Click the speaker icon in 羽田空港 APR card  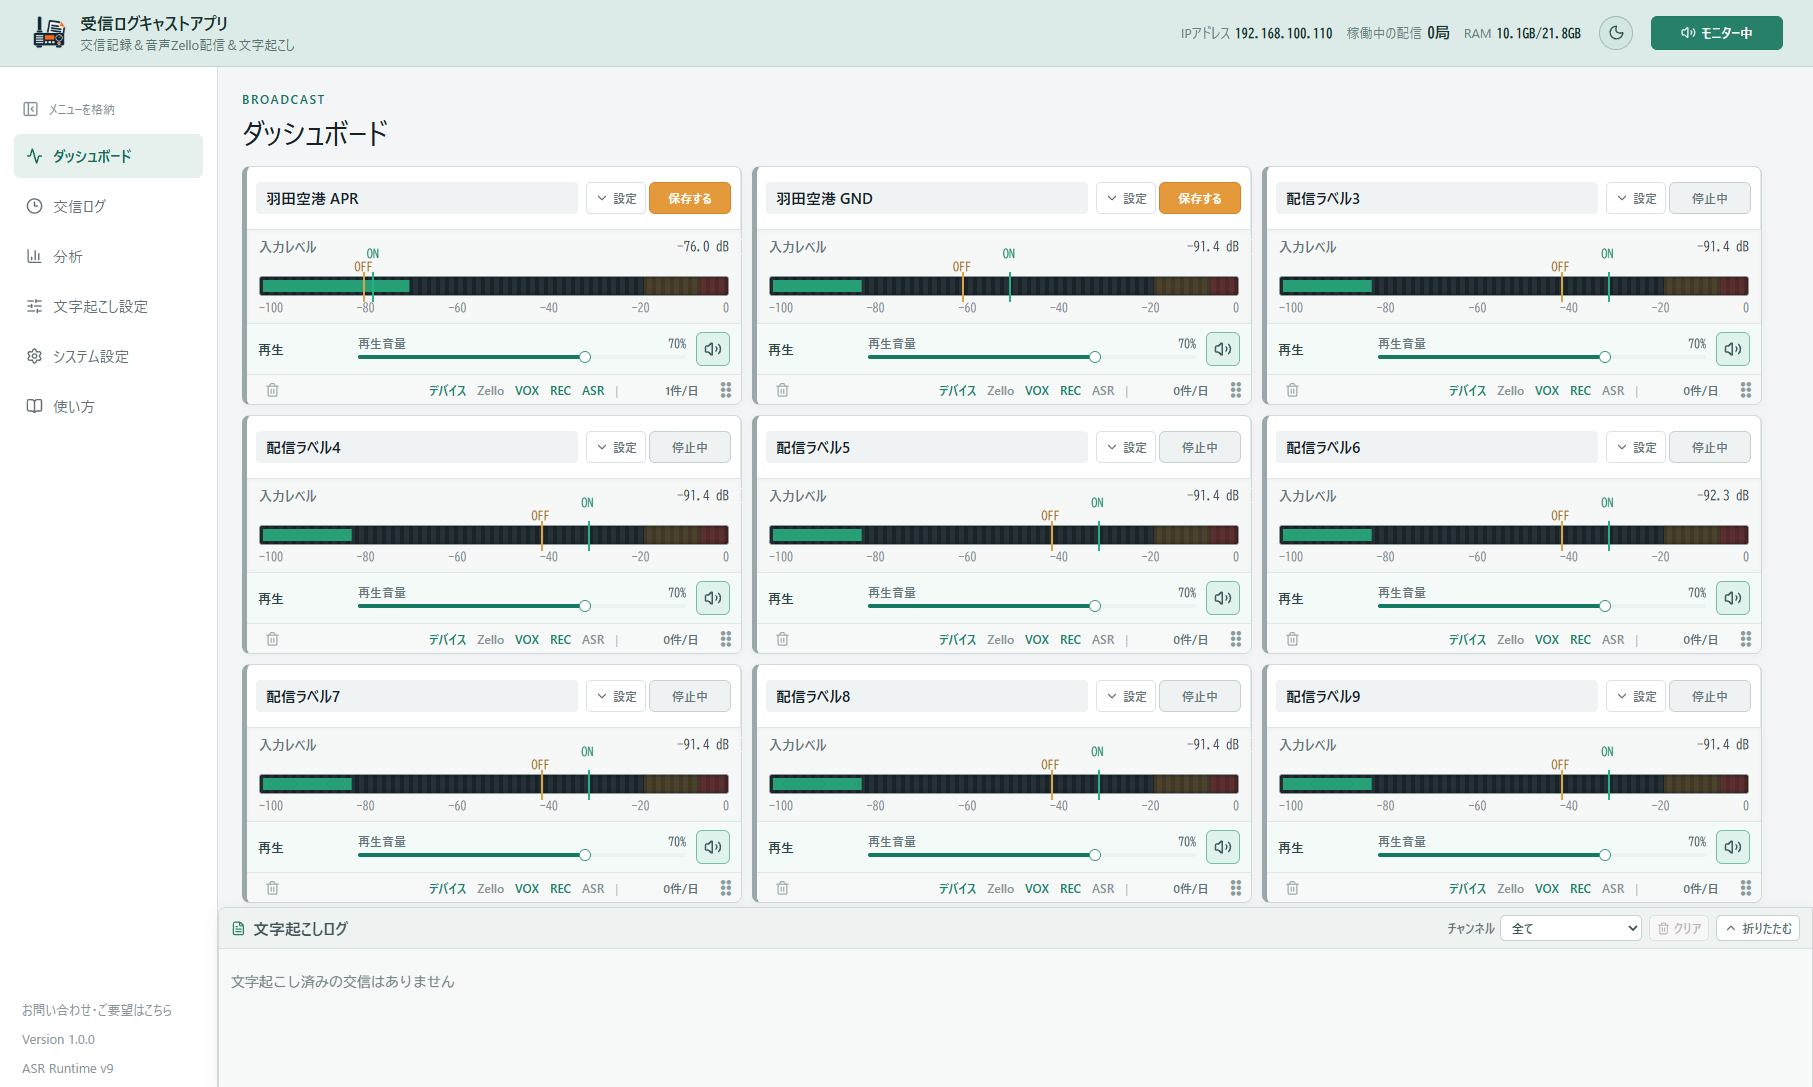(x=713, y=349)
